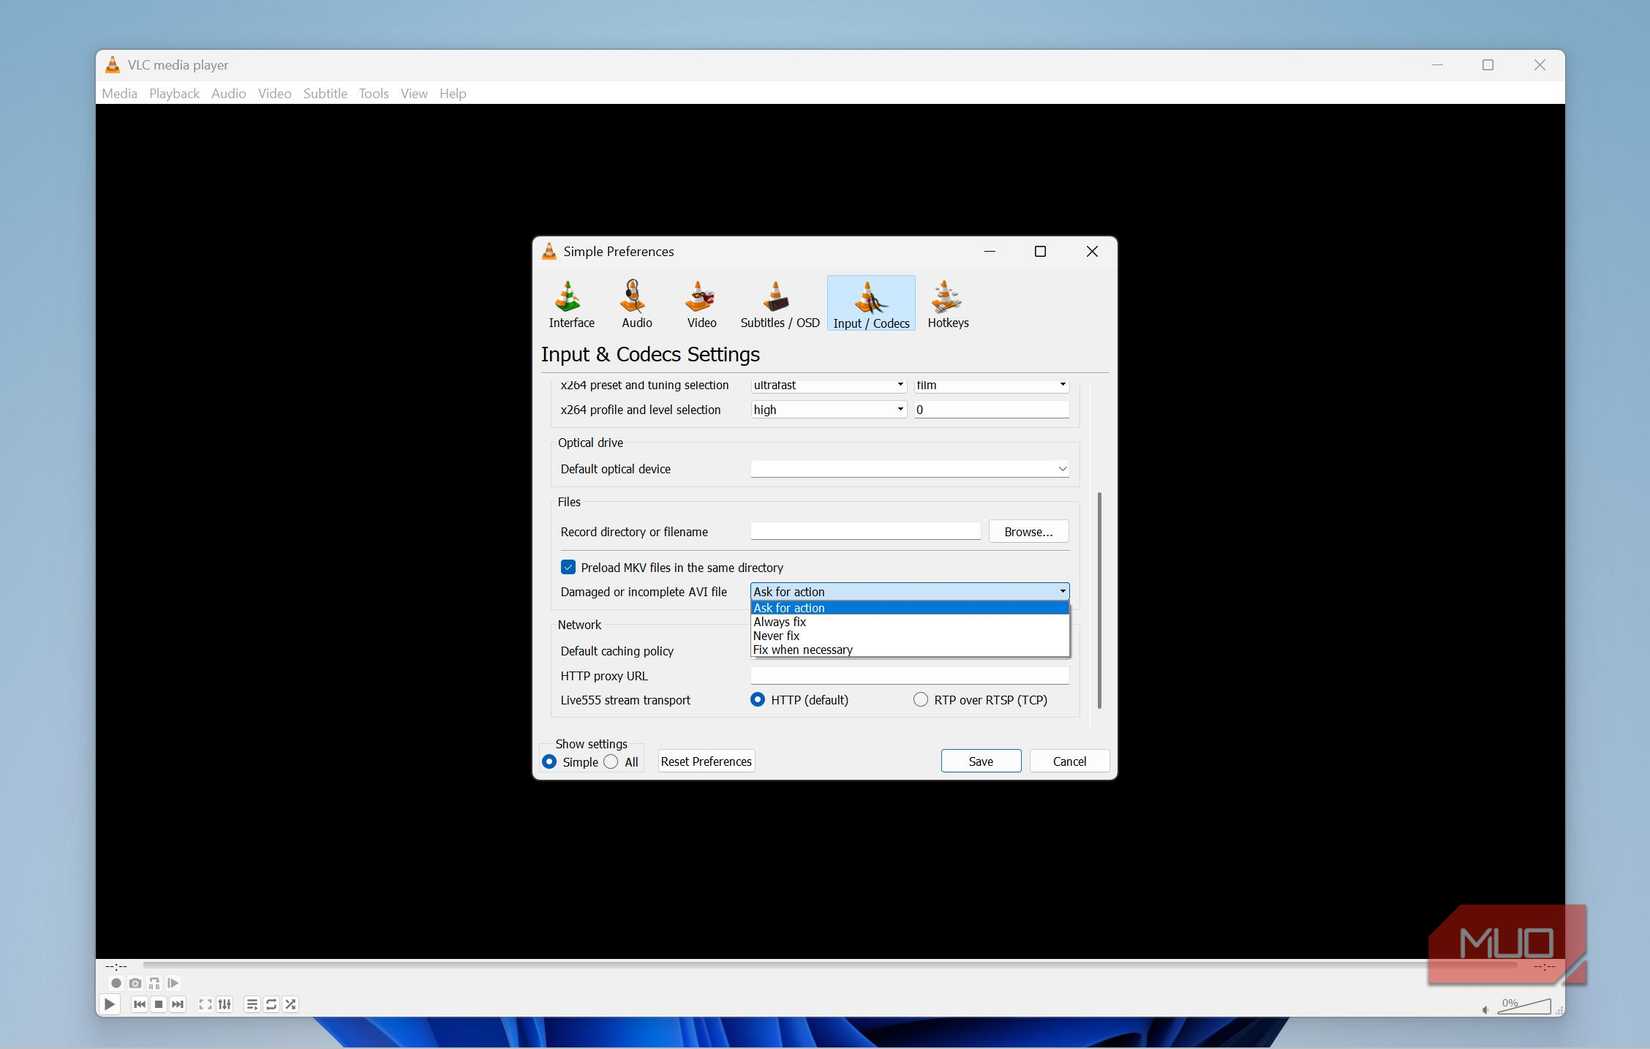
Task: Click the Record button
Action: (x=116, y=983)
